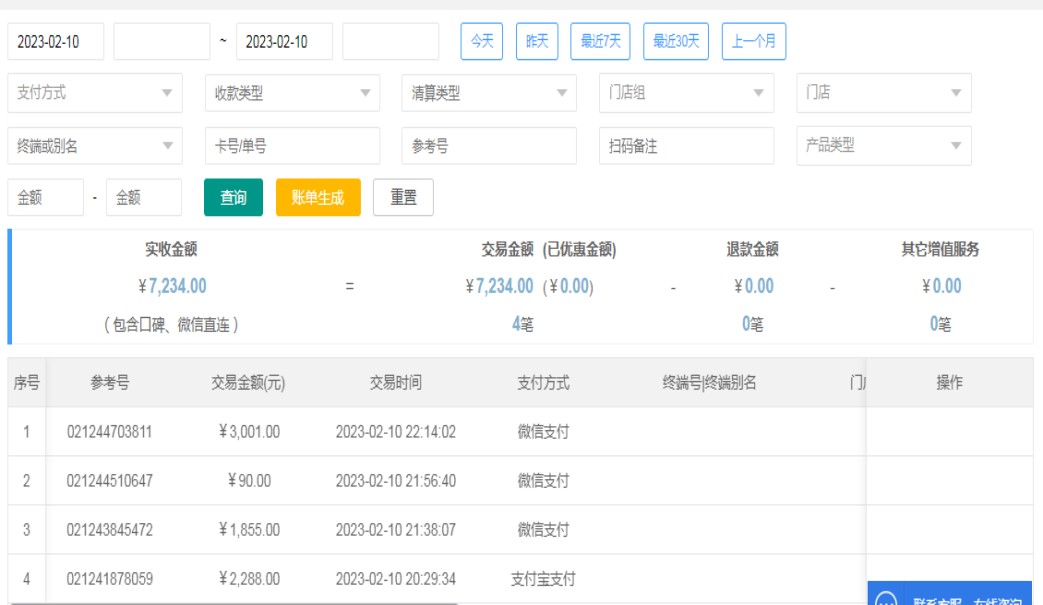Viewport: 1043px width, 605px height.
Task: Focus the 参考号 search field
Action: point(489,146)
